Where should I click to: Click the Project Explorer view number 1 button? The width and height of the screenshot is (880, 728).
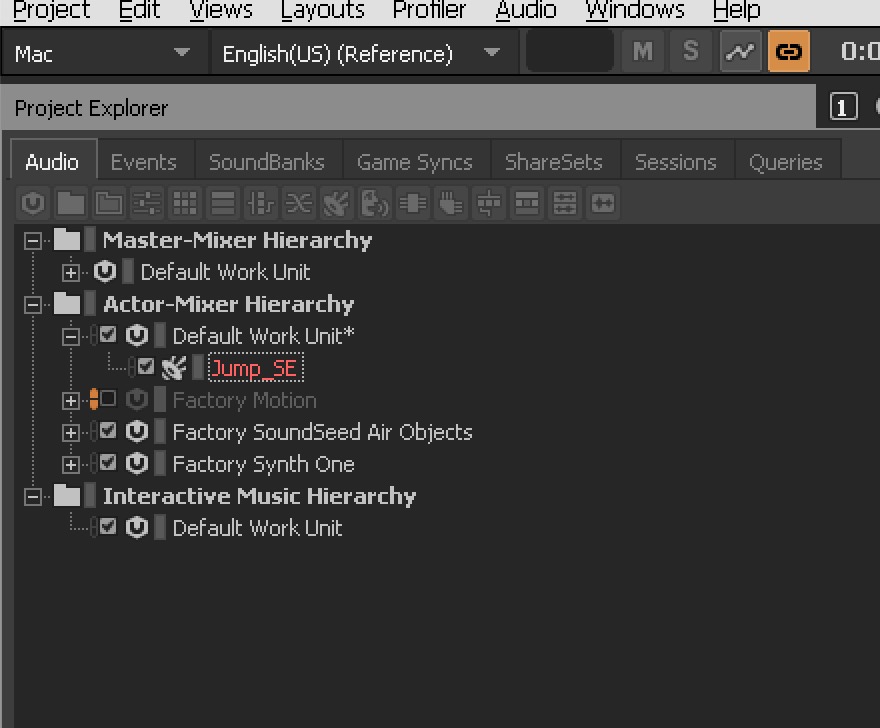[x=844, y=107]
